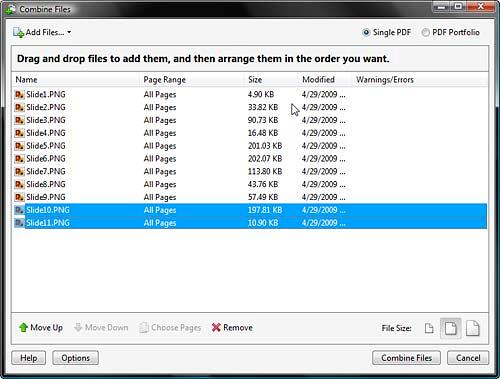500x379 pixels.
Task: Click the 90.73 KB size value
Action: (x=263, y=120)
